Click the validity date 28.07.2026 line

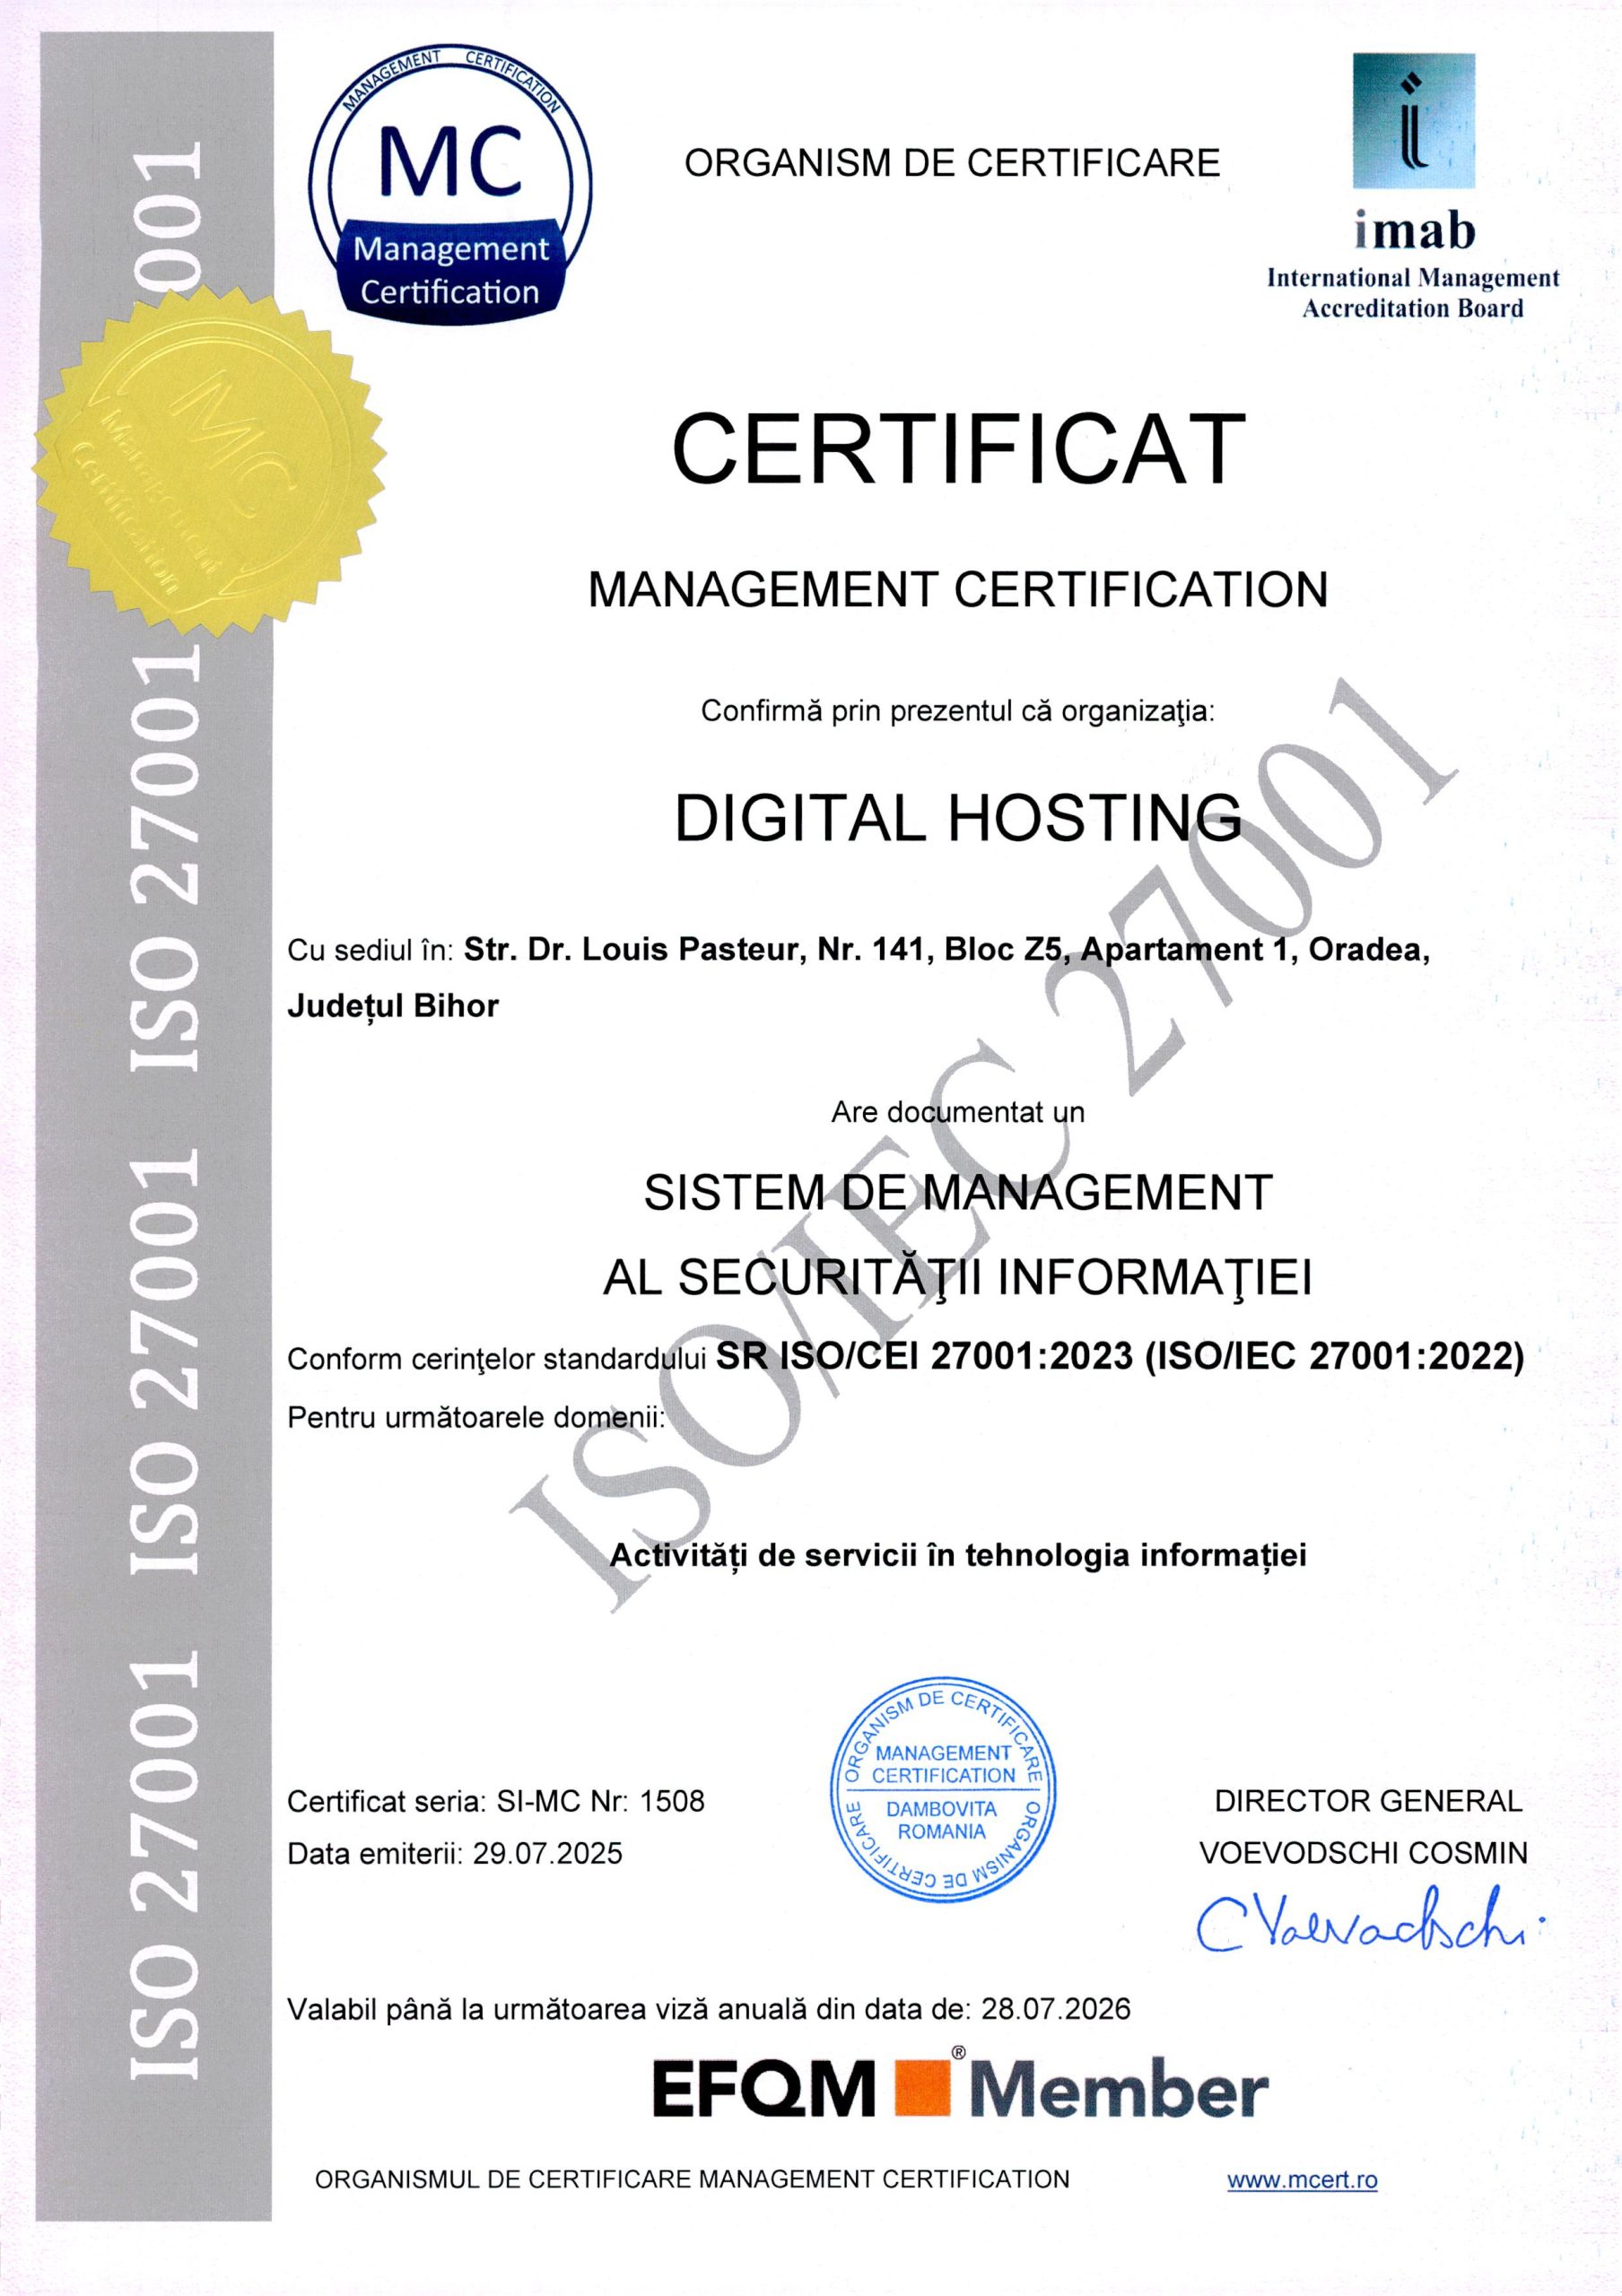pyautogui.click(x=709, y=2009)
